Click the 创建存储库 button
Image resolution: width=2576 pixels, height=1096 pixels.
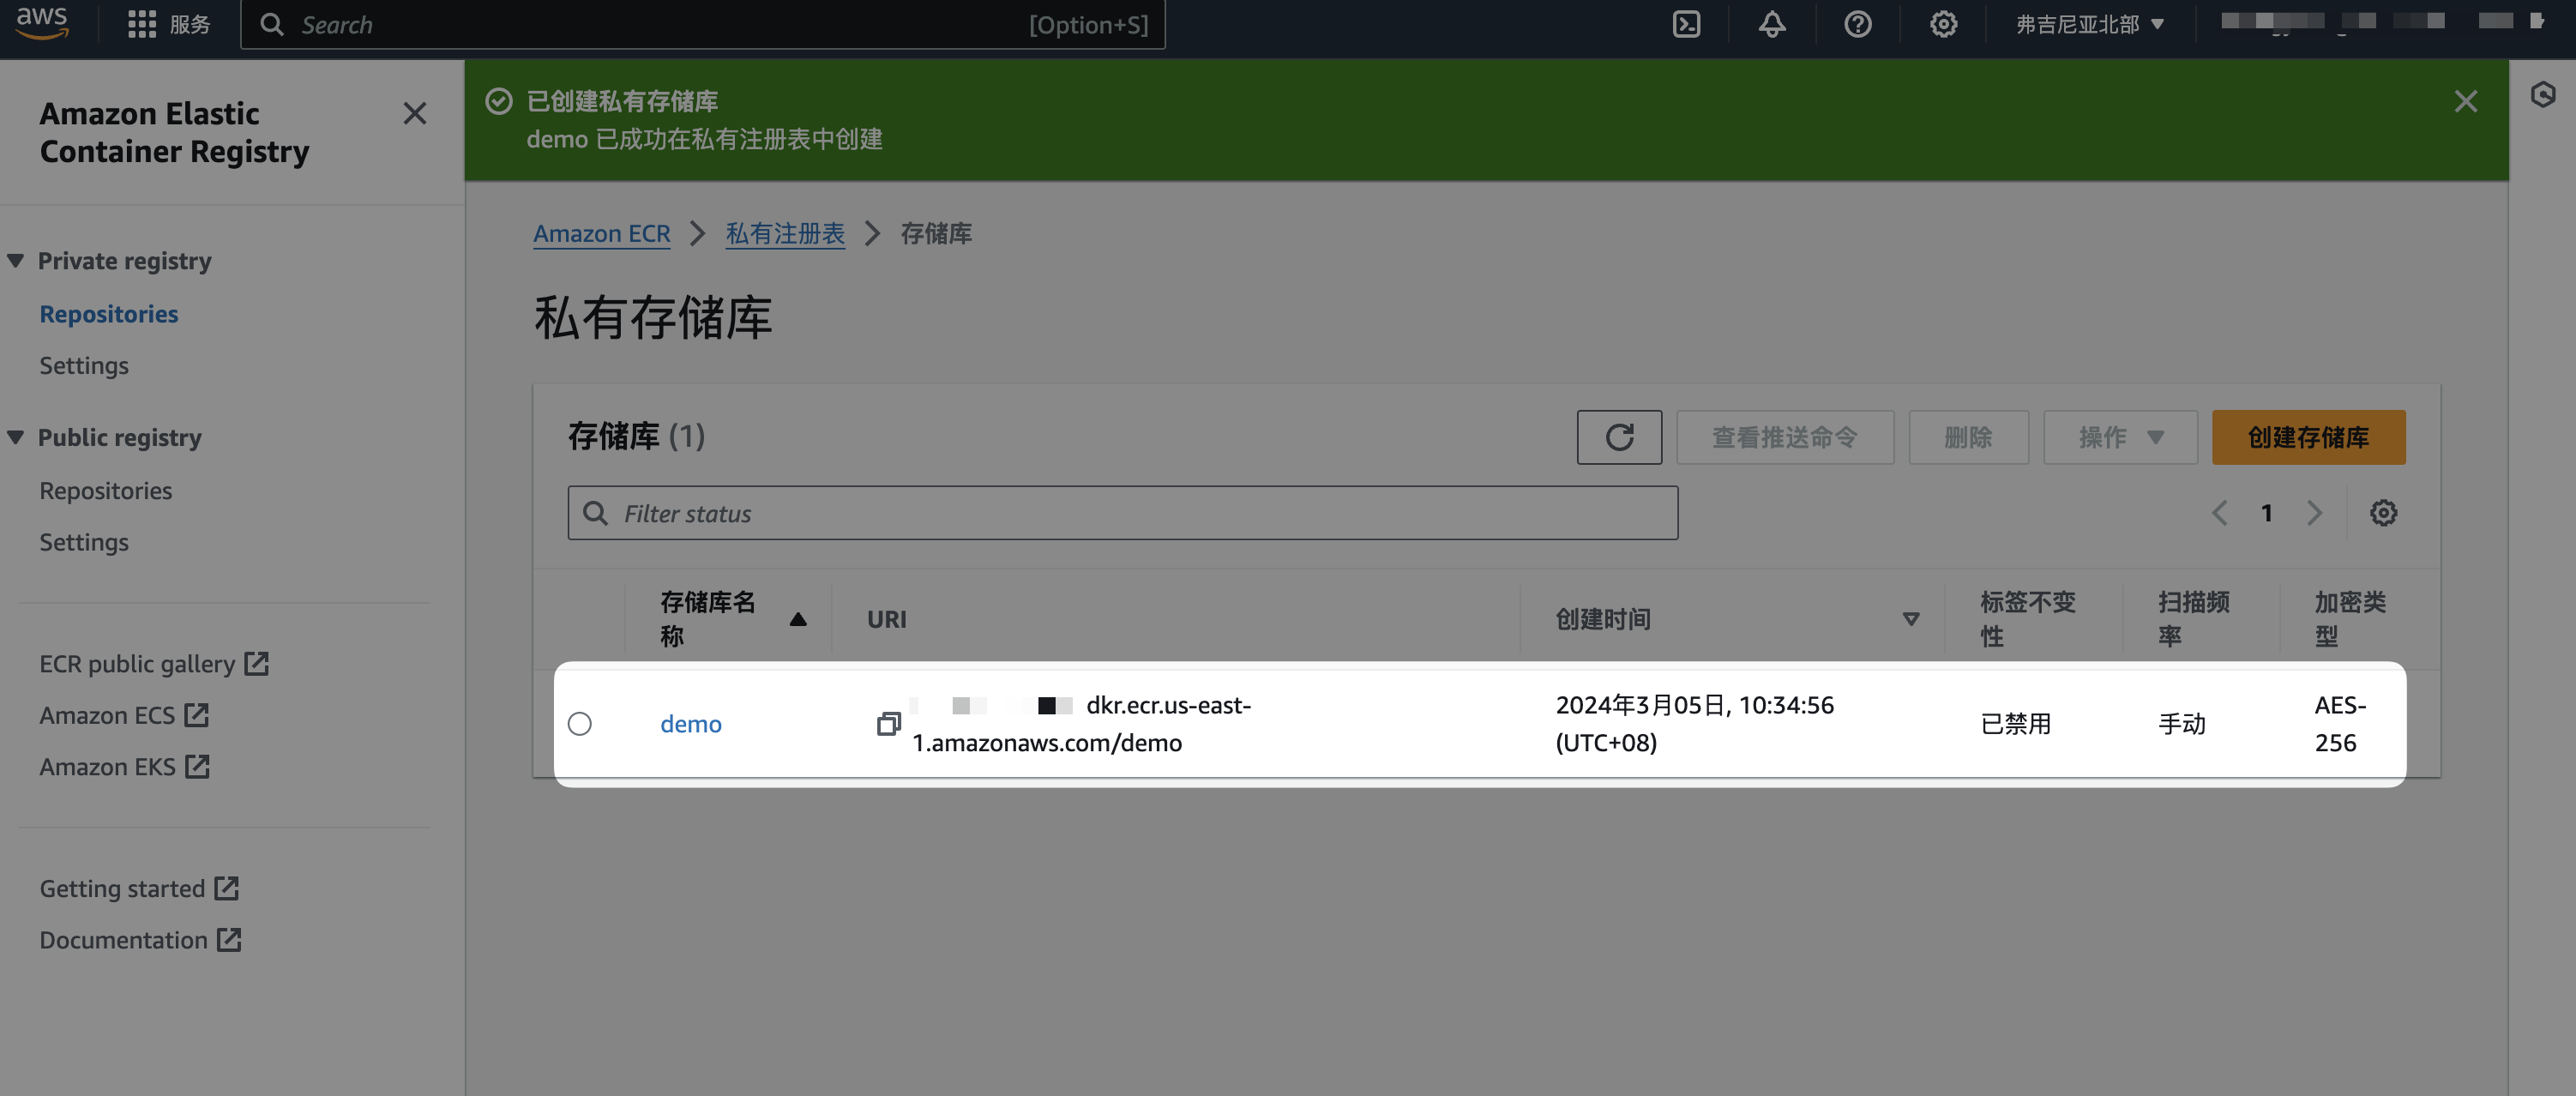[x=2308, y=437]
